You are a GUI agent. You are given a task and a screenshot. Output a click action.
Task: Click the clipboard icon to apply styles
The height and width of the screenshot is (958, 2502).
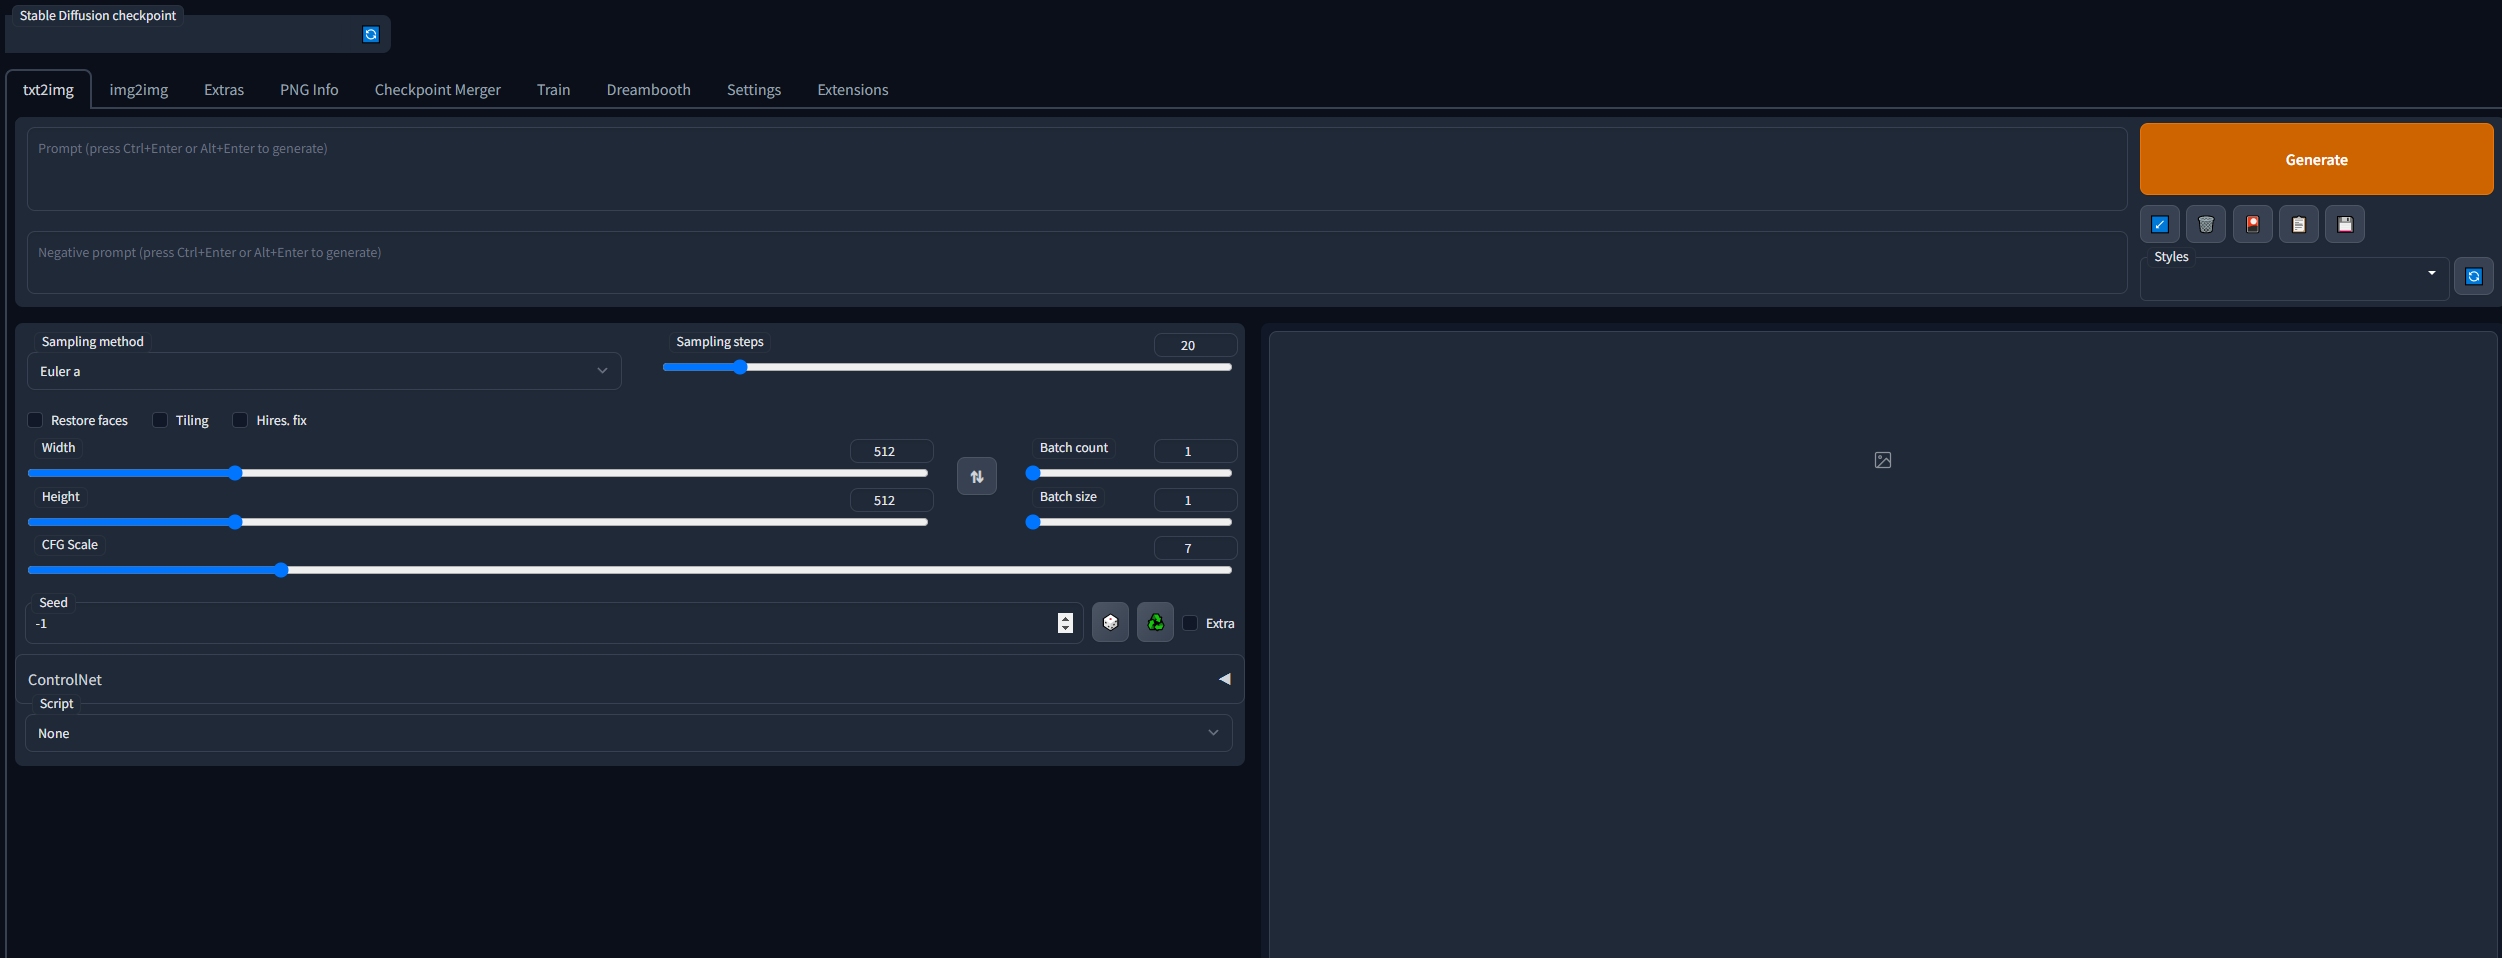click(2298, 224)
